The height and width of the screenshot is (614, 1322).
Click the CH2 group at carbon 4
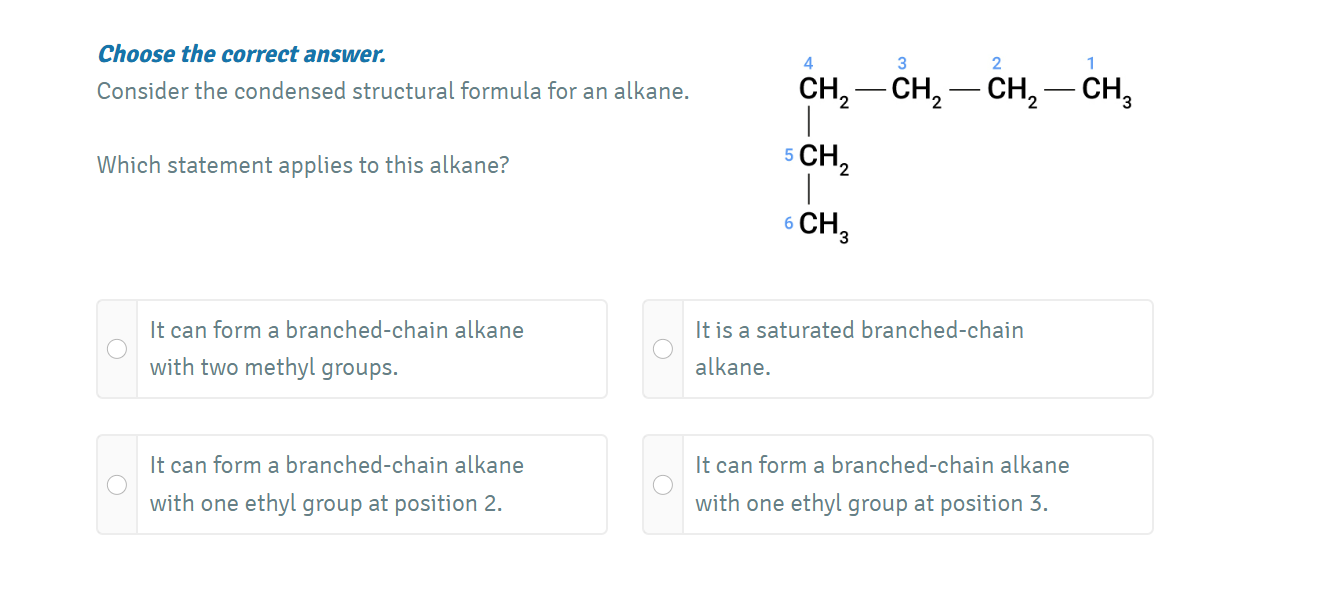[822, 92]
